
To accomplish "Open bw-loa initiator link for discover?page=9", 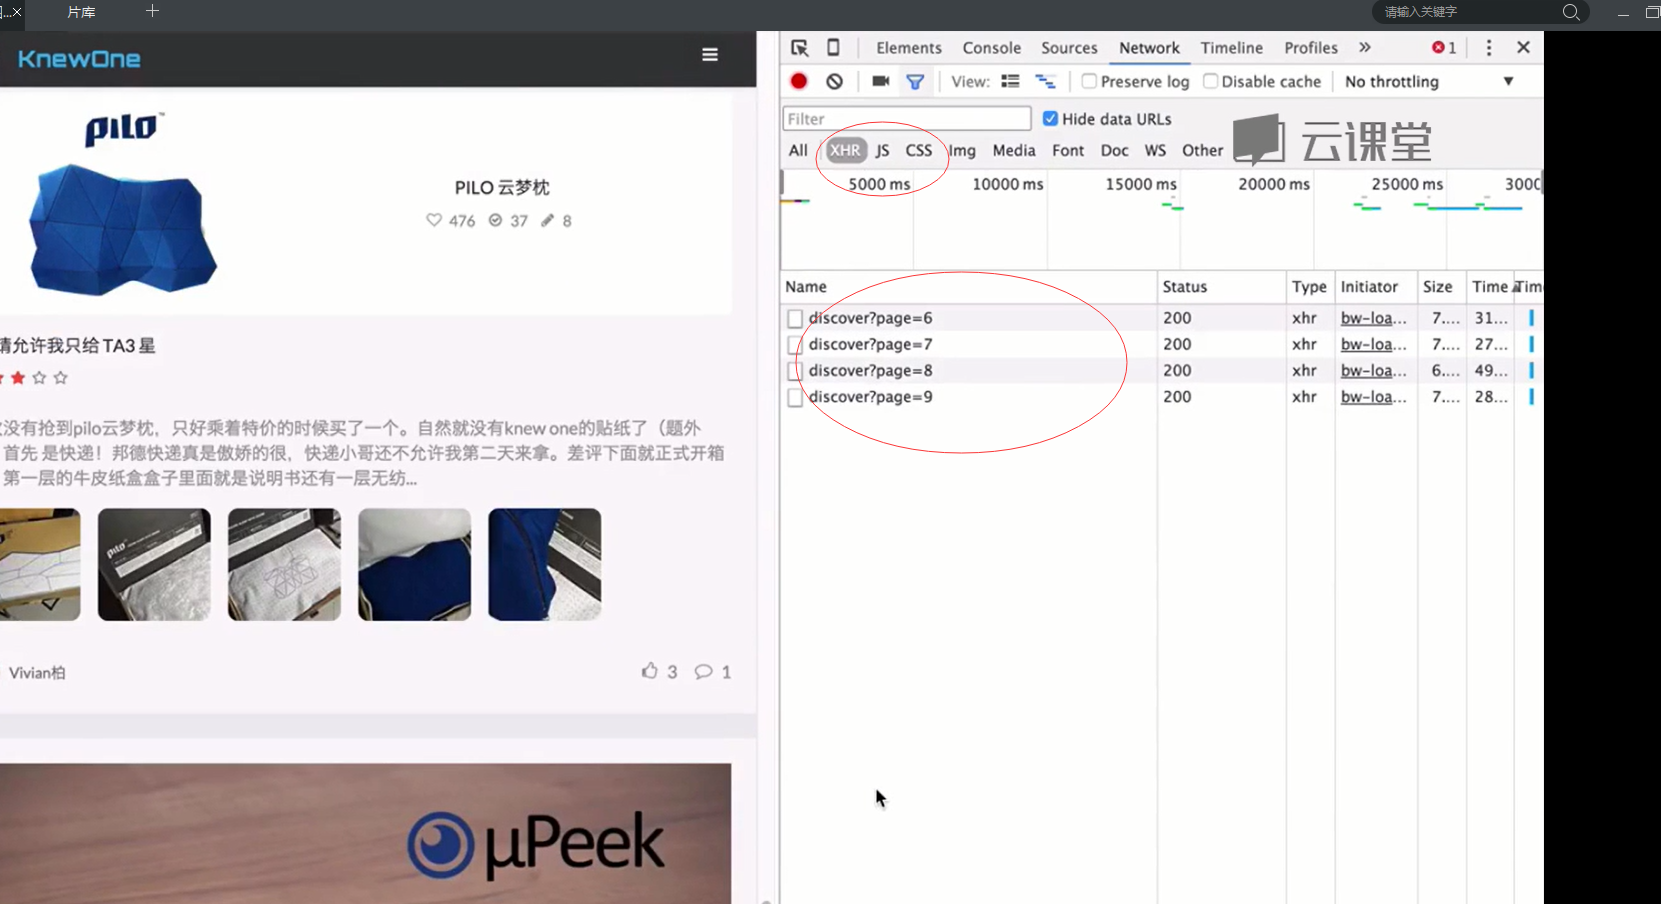I will (1374, 397).
